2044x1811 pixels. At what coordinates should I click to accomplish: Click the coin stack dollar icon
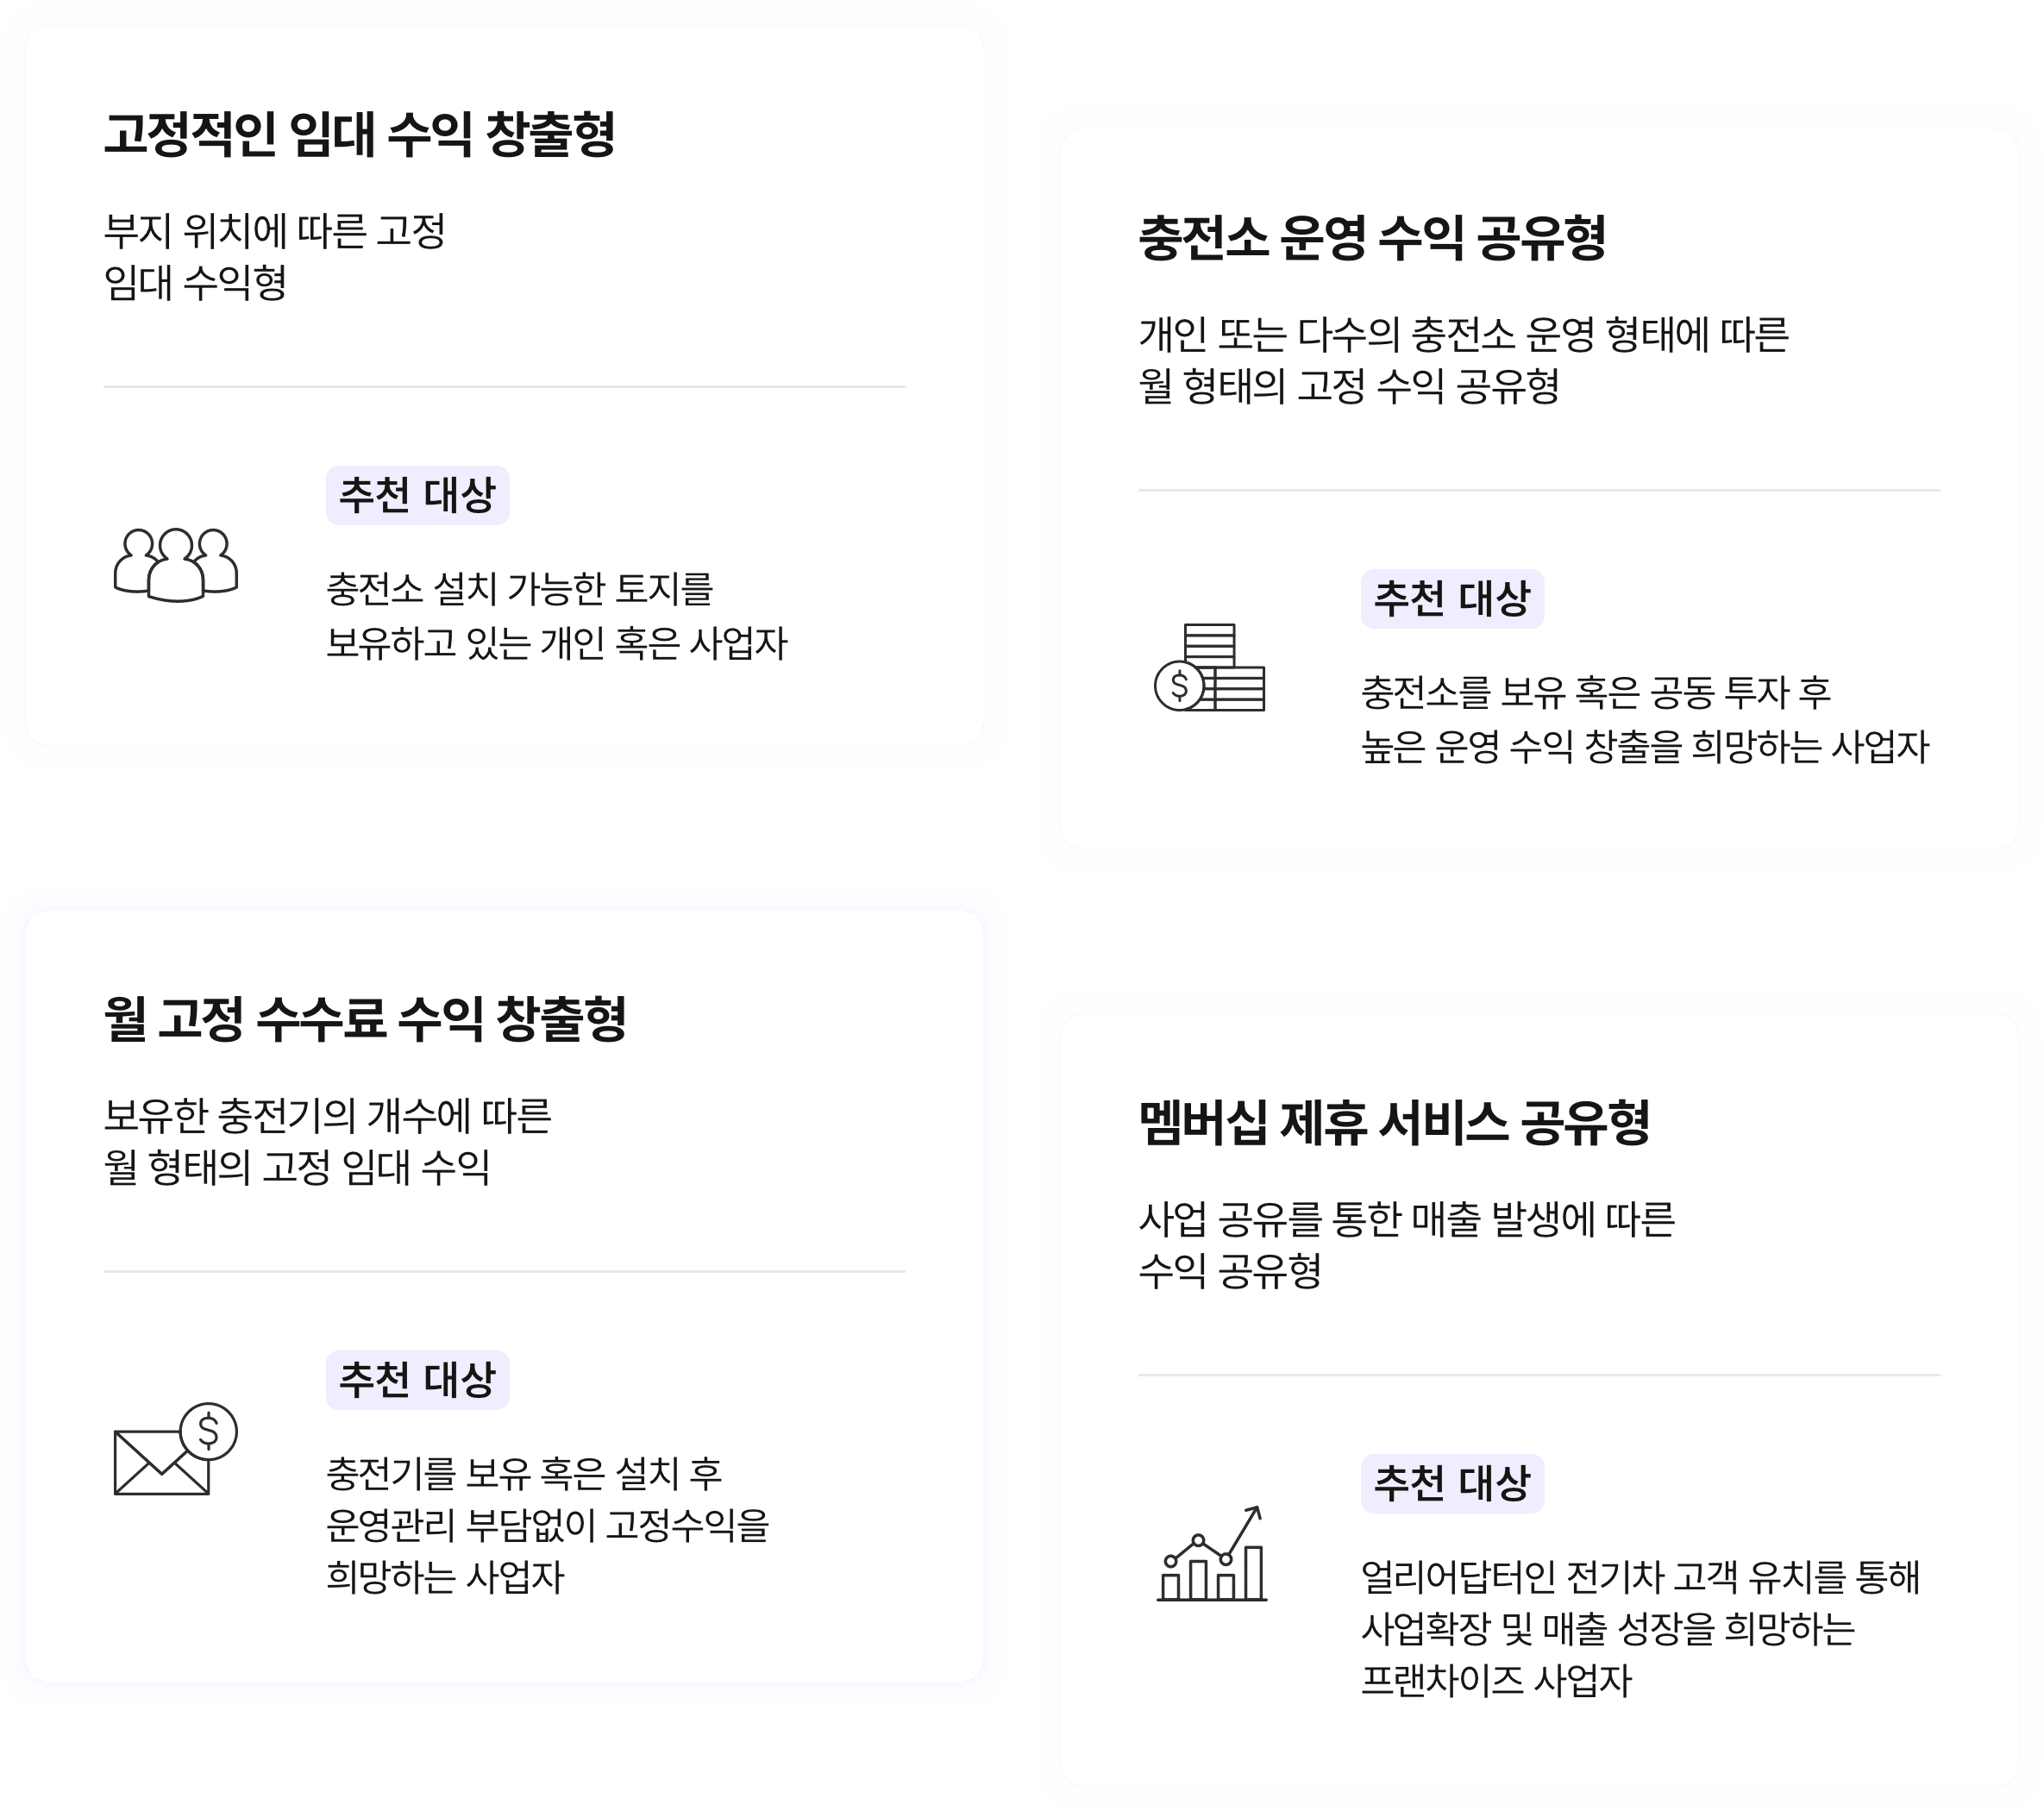[1210, 668]
